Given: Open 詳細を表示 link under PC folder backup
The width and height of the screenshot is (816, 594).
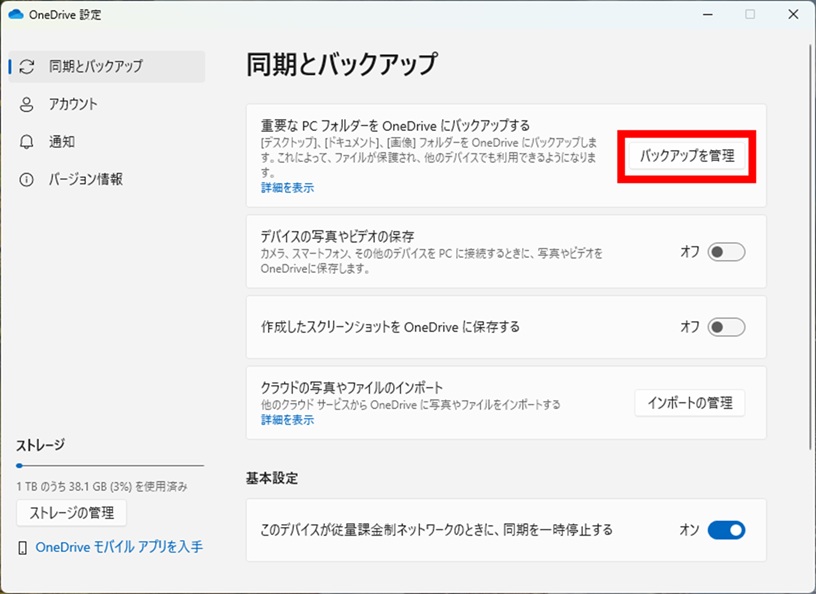Looking at the screenshot, I should [287, 187].
